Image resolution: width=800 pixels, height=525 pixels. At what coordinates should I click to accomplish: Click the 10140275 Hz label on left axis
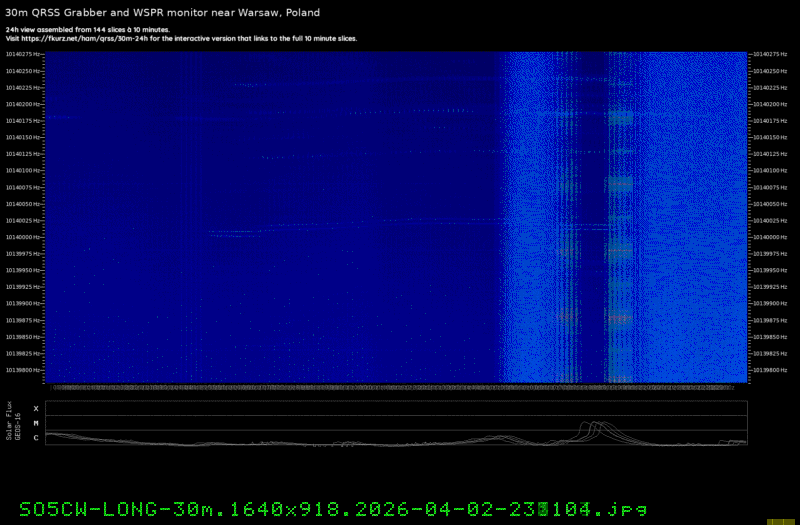24,54
